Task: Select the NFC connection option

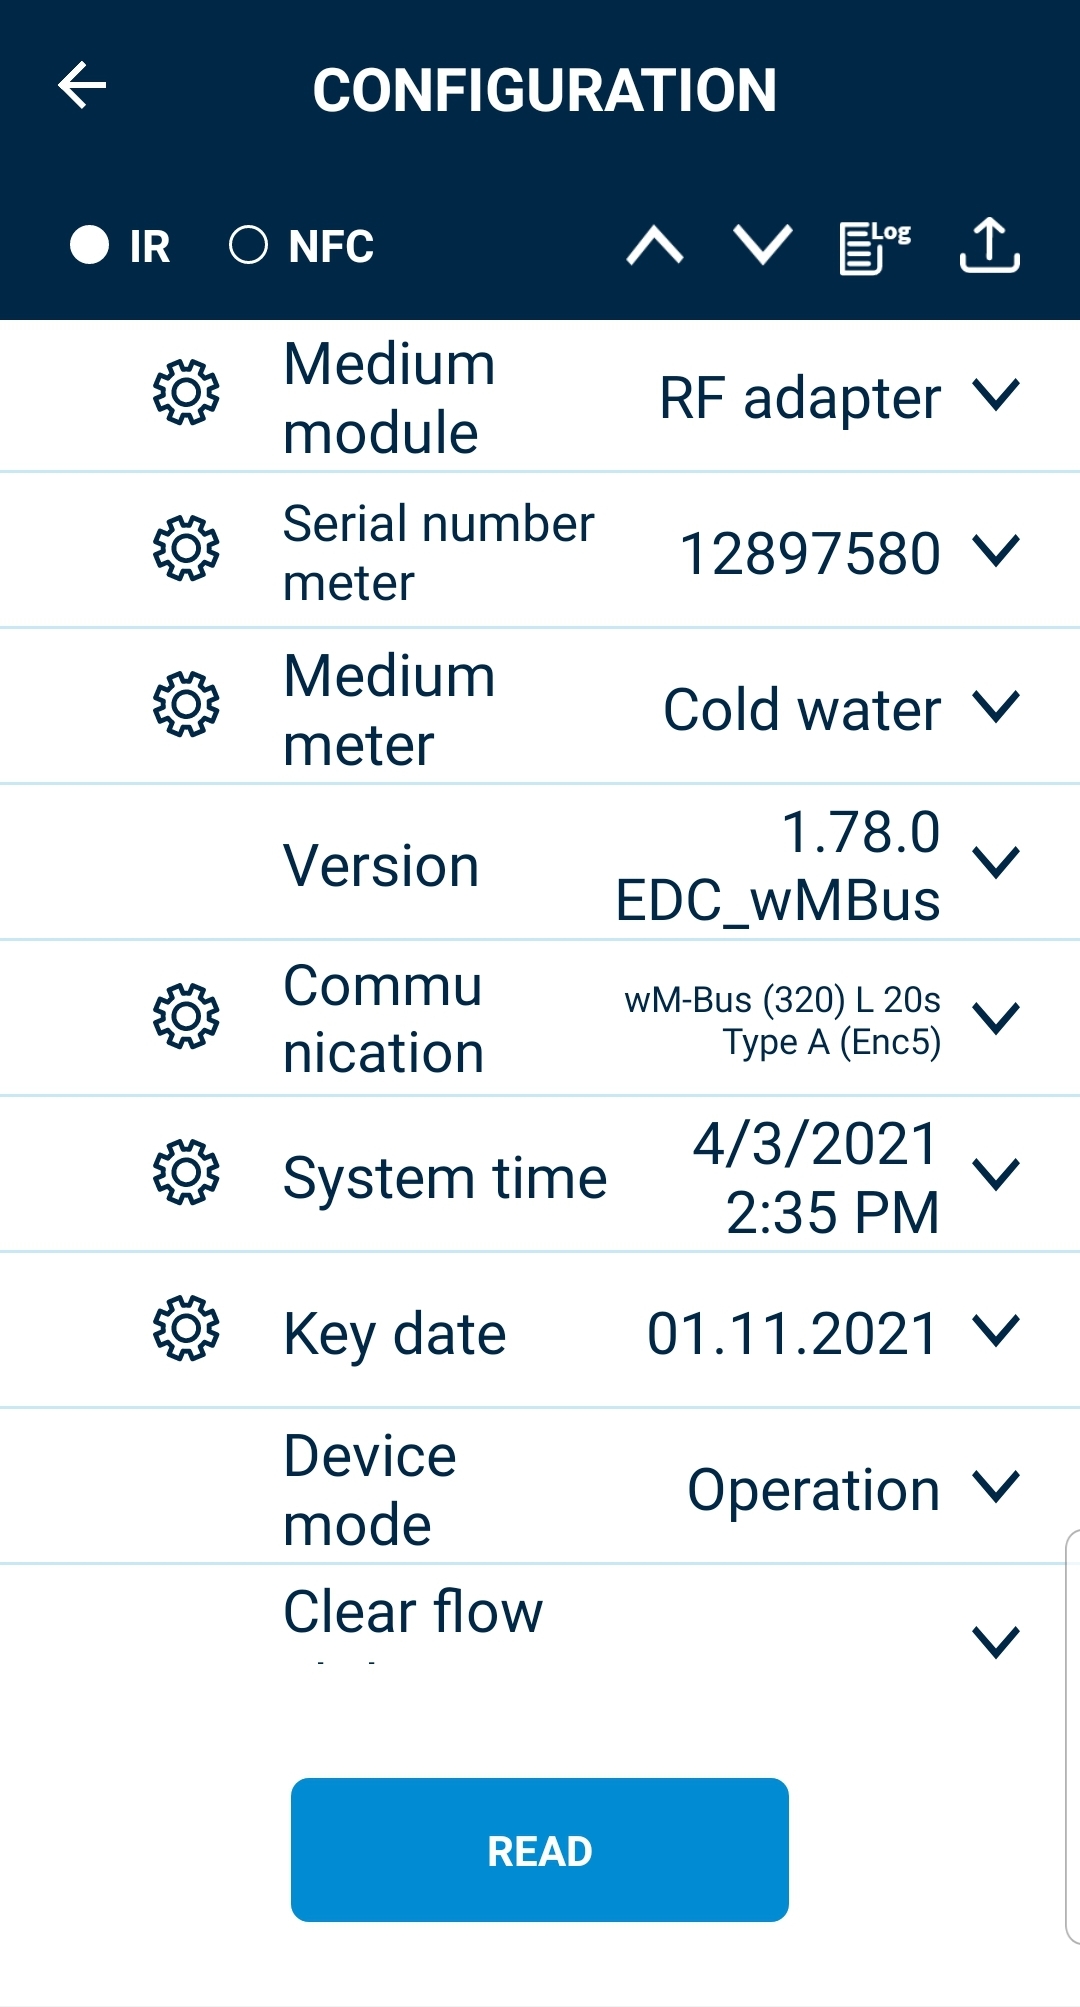Action: click(251, 246)
